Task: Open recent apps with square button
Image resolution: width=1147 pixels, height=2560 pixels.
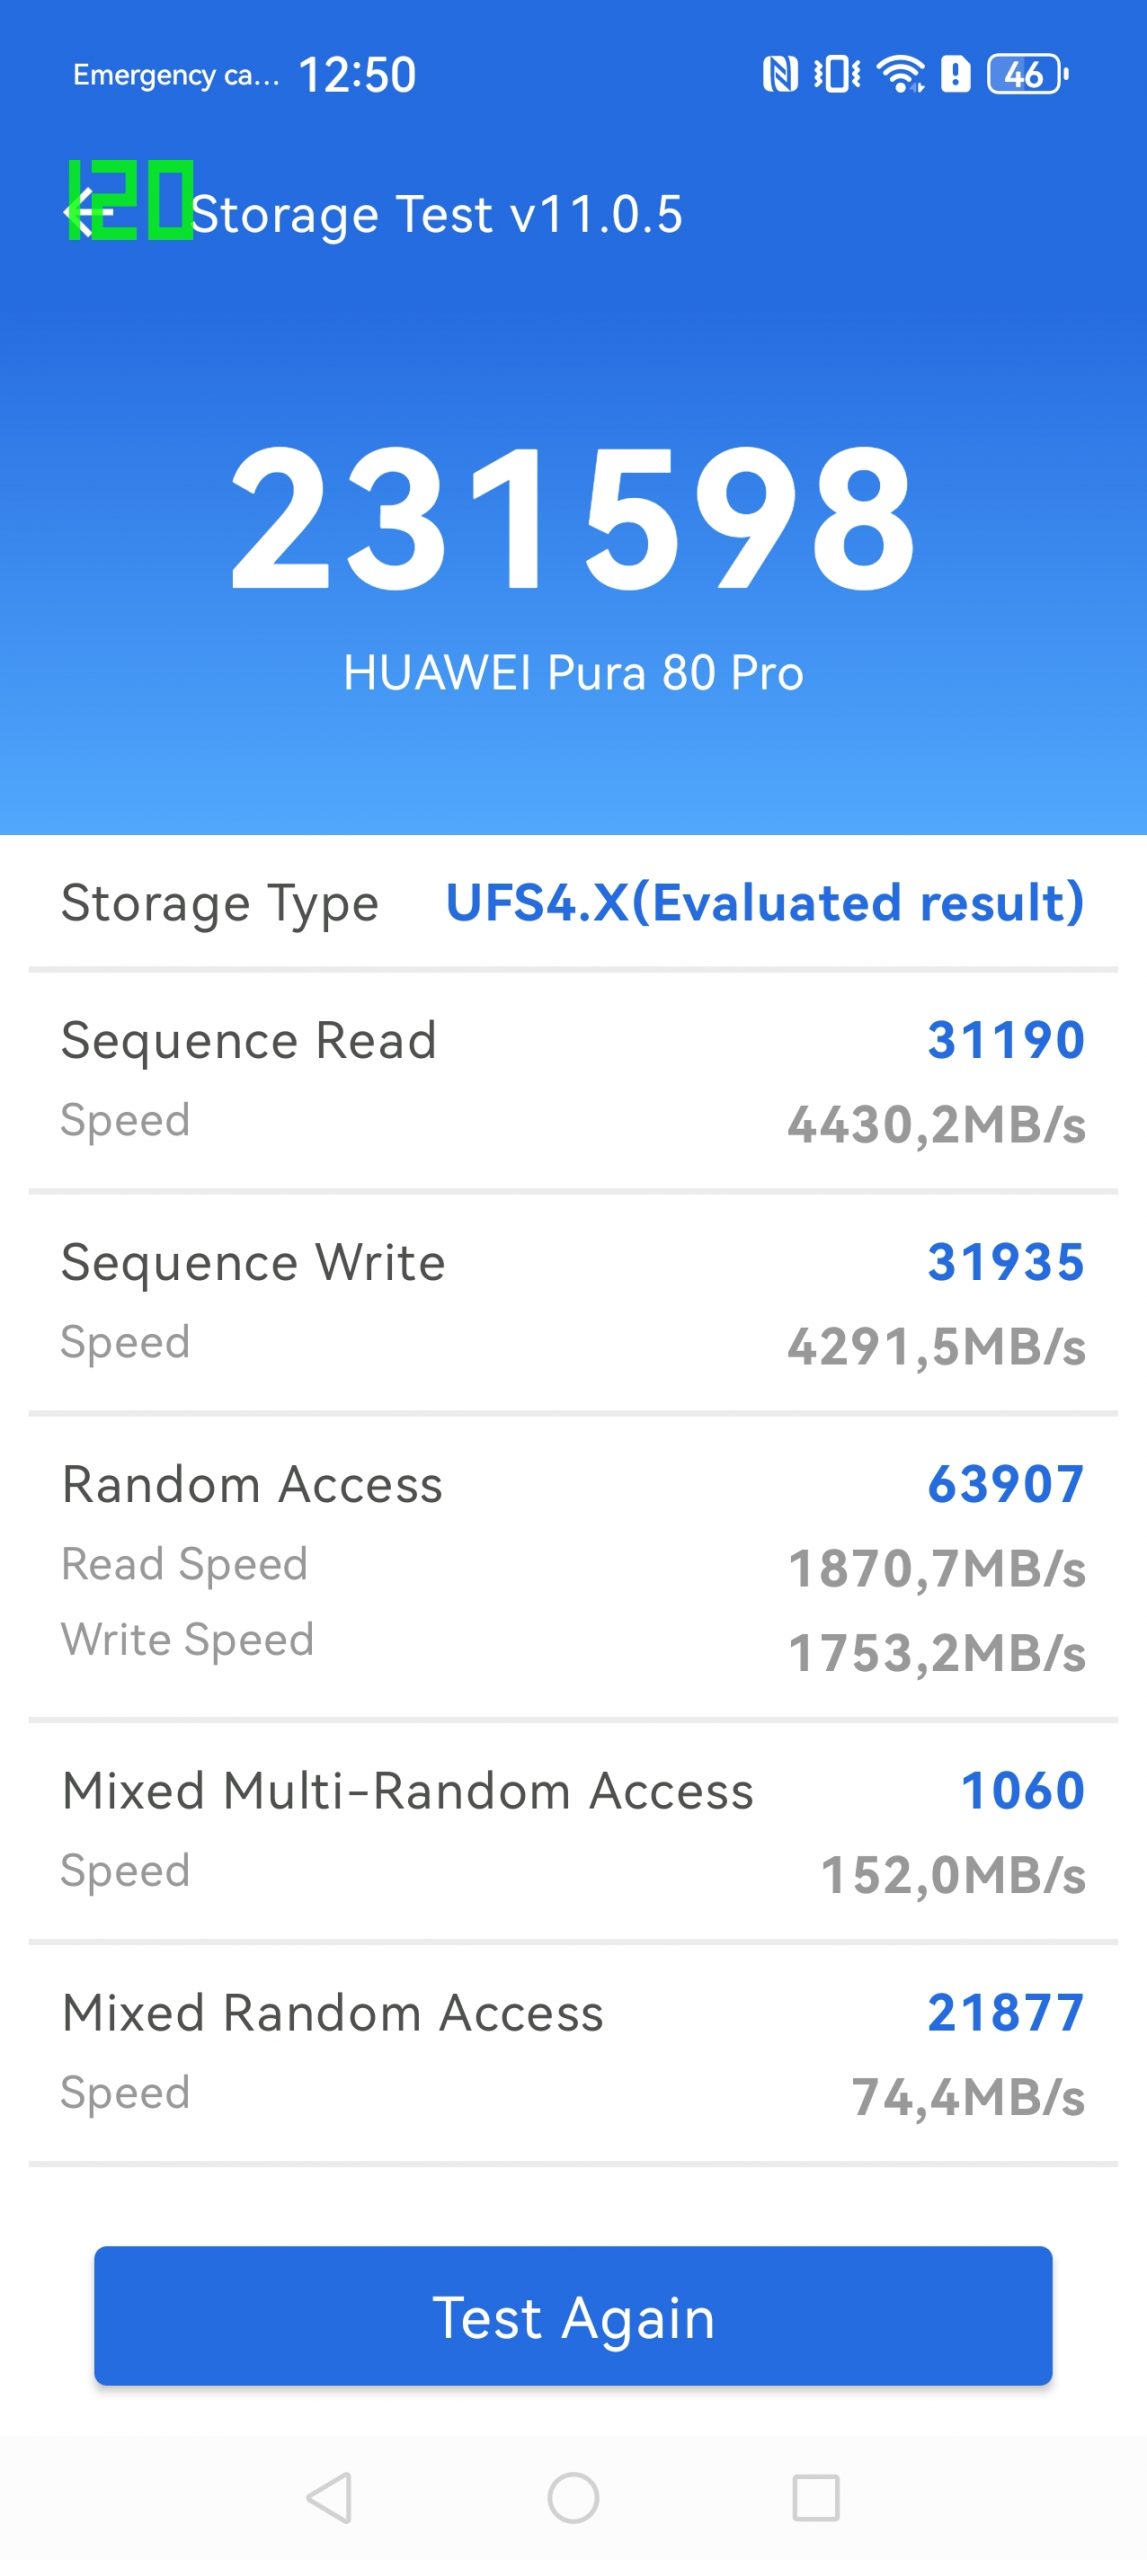Action: tap(815, 2498)
